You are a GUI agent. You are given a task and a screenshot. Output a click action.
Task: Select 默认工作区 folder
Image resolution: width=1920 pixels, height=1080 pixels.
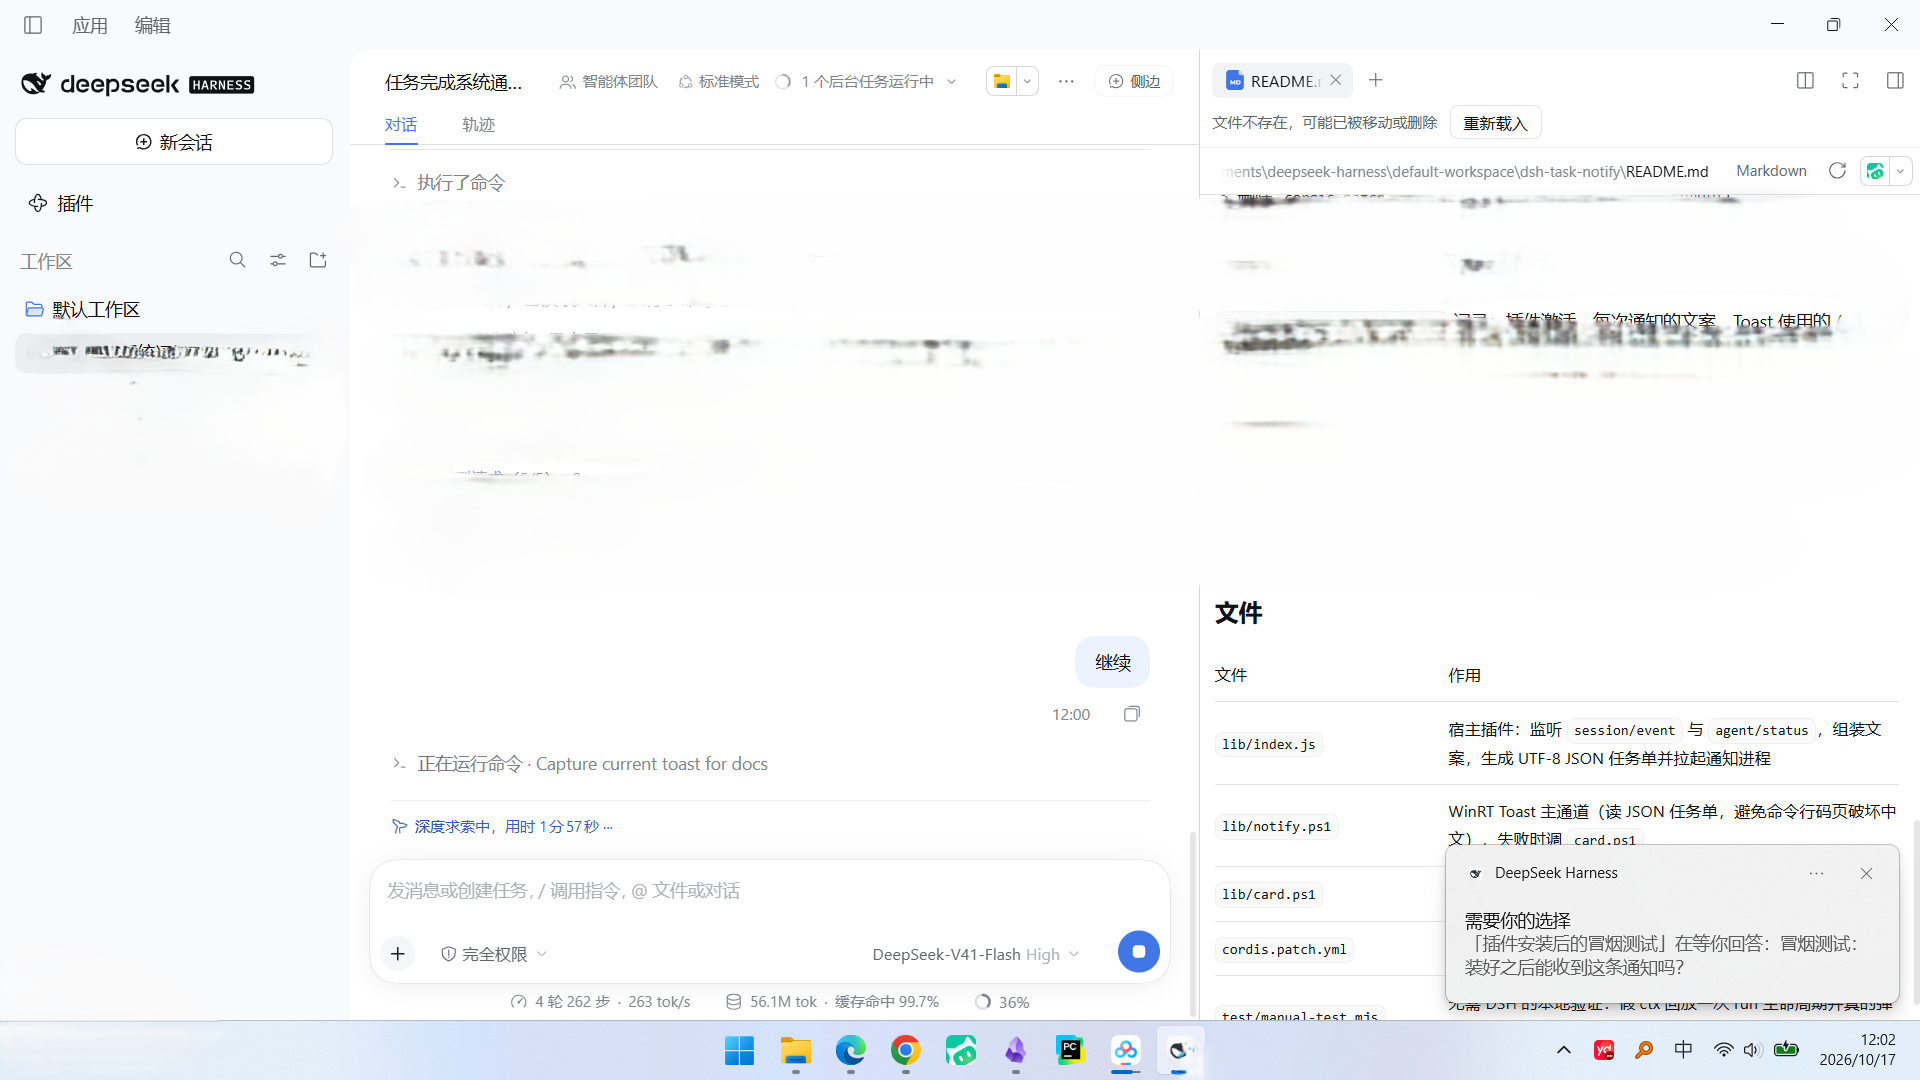(x=83, y=309)
